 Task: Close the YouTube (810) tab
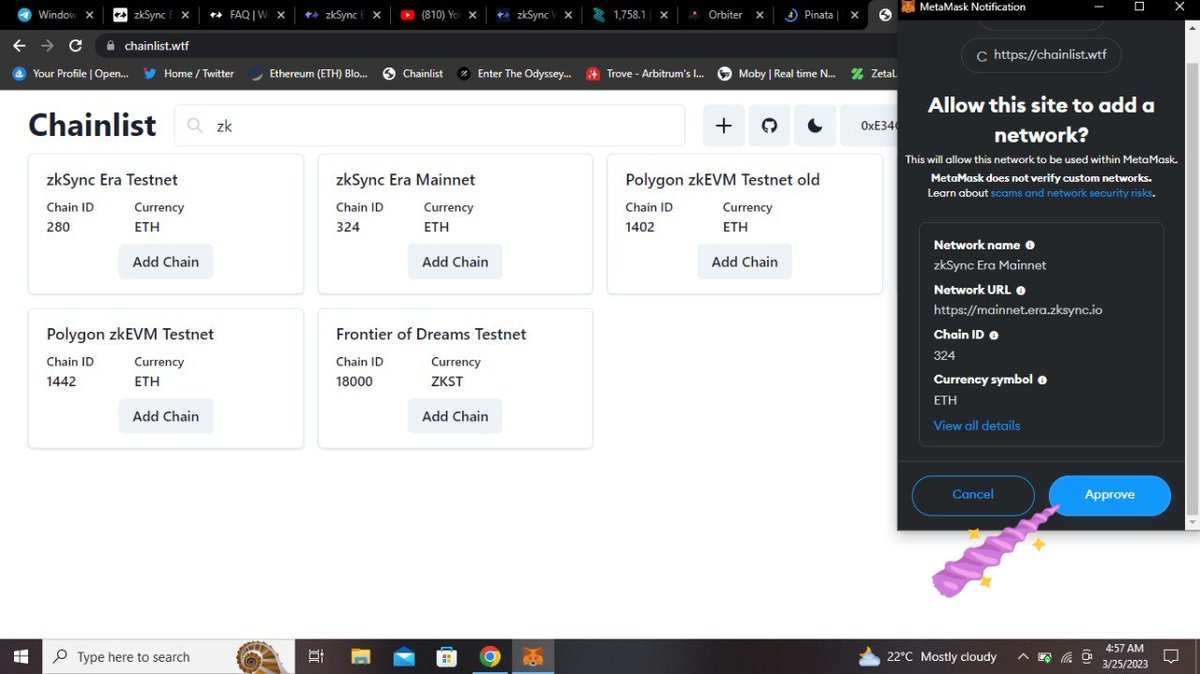click(472, 15)
